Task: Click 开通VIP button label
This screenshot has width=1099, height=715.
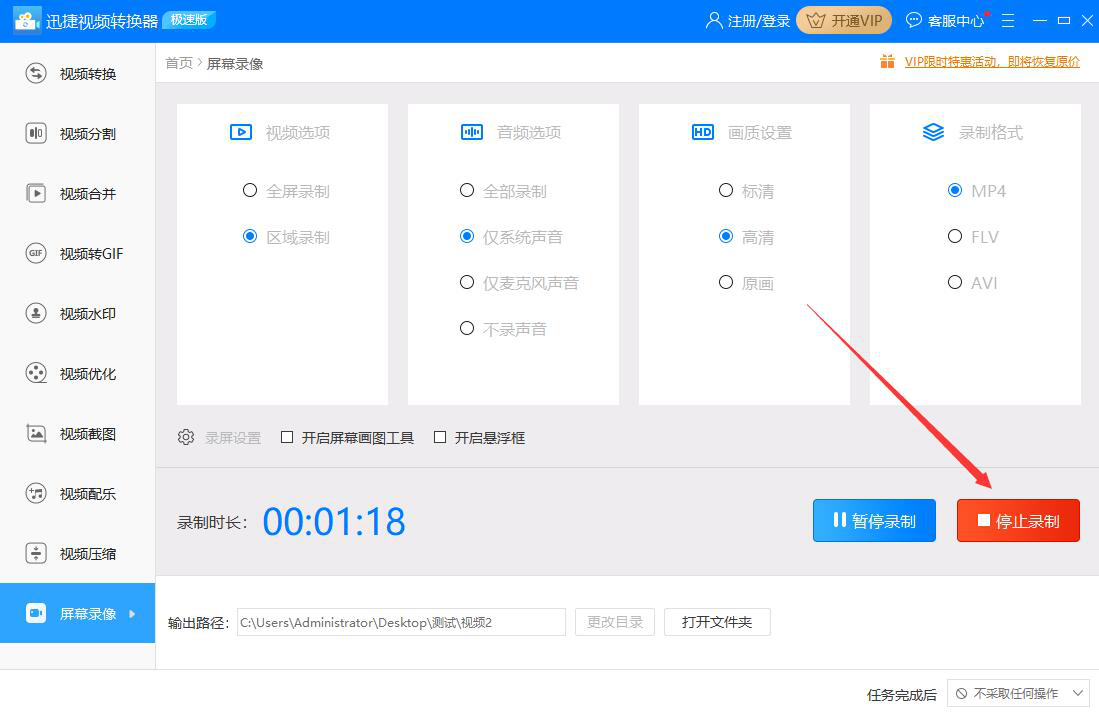Action: click(x=856, y=21)
